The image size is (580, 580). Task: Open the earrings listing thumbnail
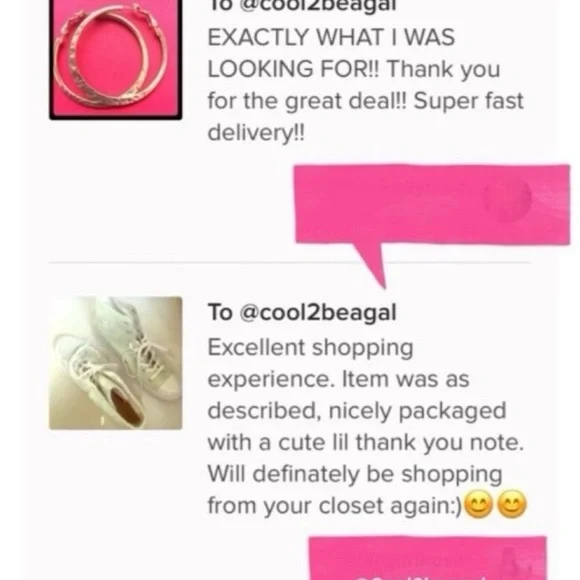pyautogui.click(x=115, y=59)
